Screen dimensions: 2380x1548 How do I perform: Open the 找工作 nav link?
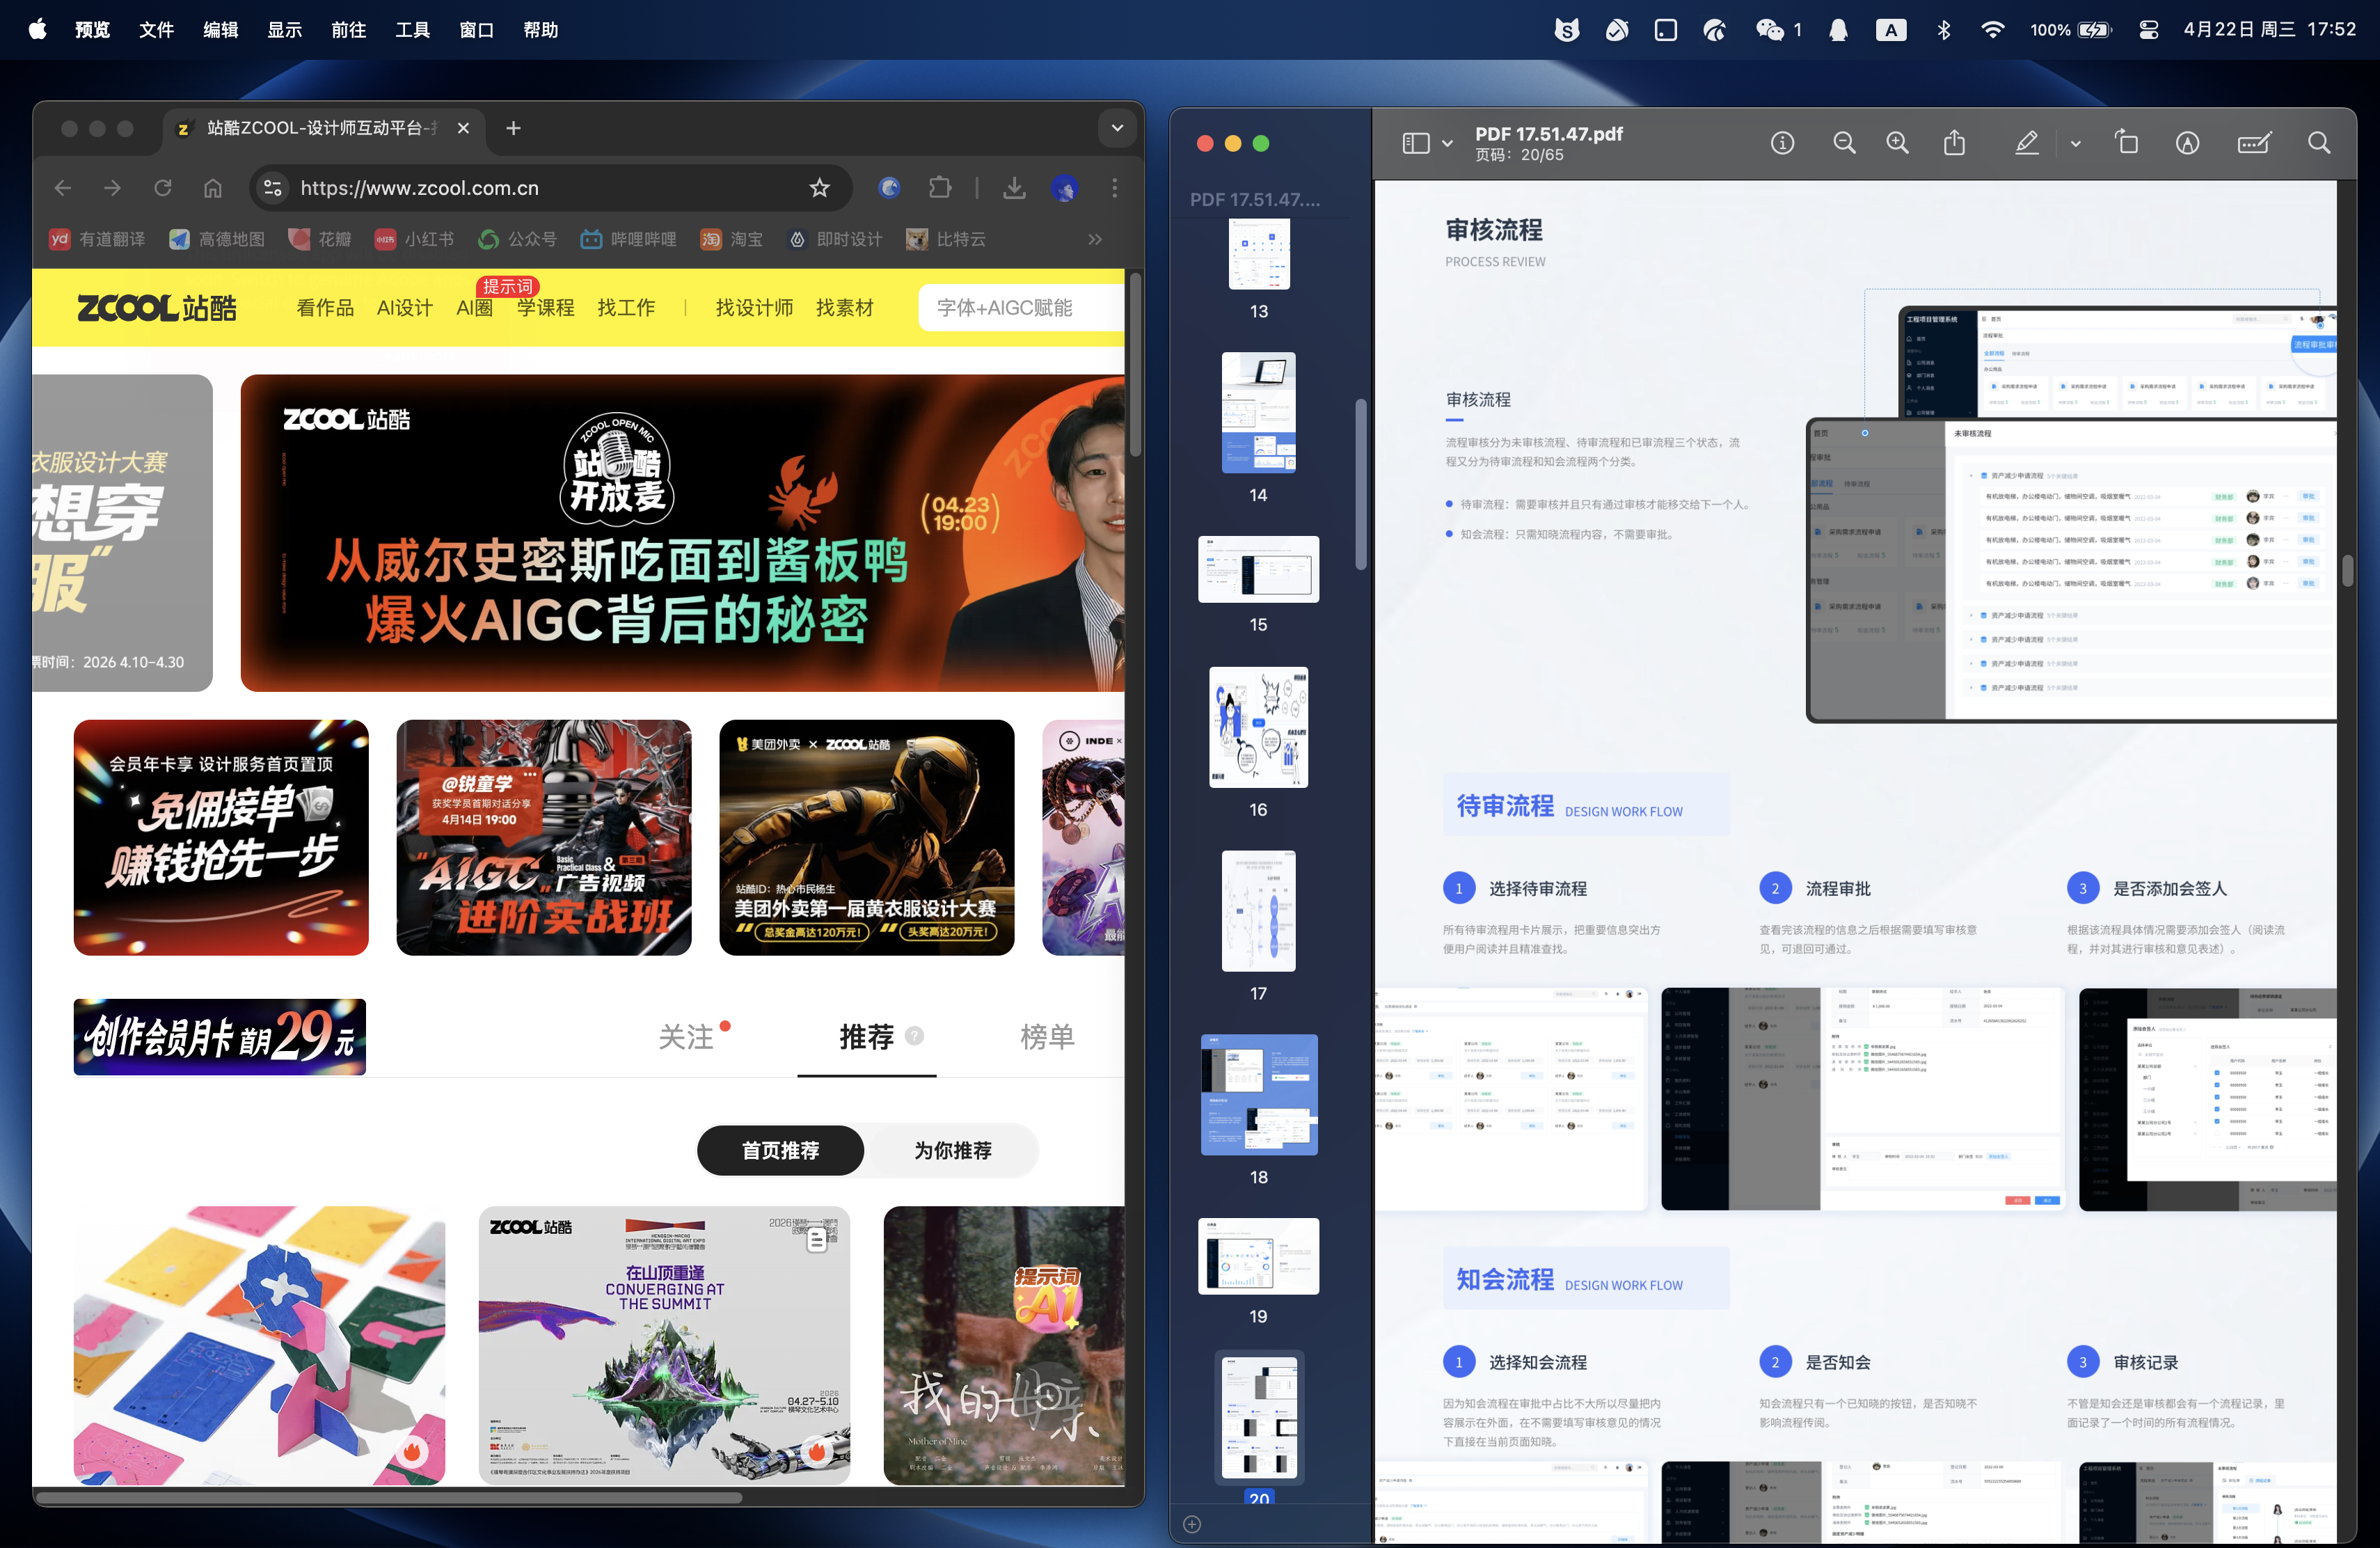tap(626, 308)
